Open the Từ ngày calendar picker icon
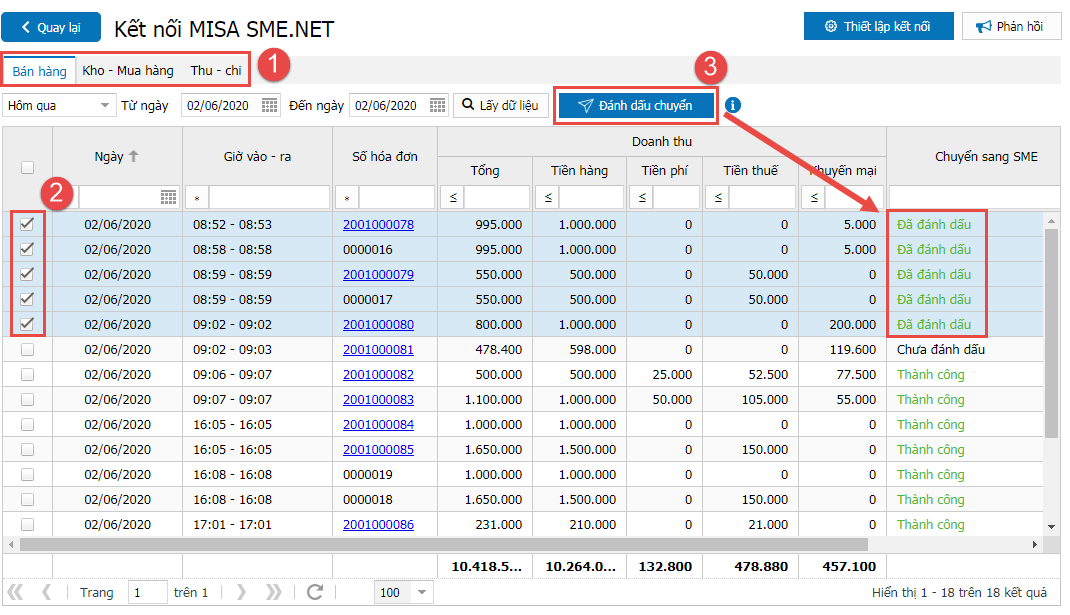The width and height of the screenshot is (1070, 615). tap(270, 105)
